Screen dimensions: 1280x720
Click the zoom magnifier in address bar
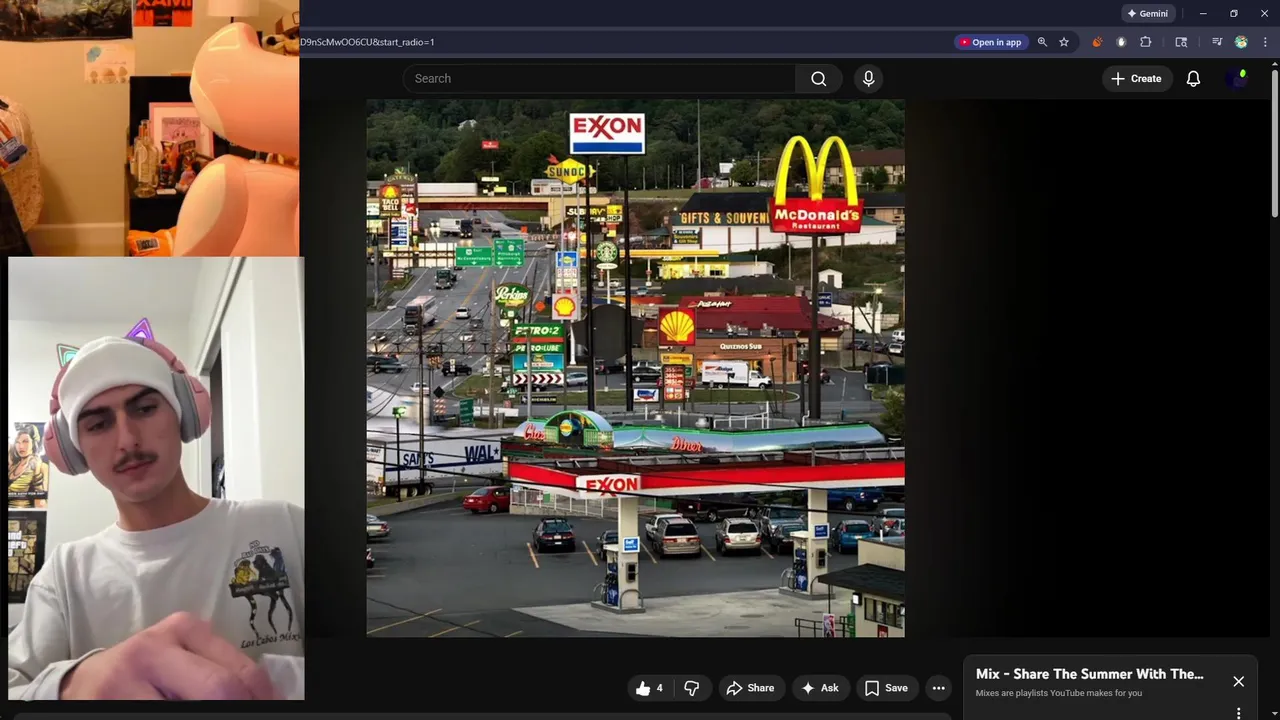pyautogui.click(x=1042, y=42)
